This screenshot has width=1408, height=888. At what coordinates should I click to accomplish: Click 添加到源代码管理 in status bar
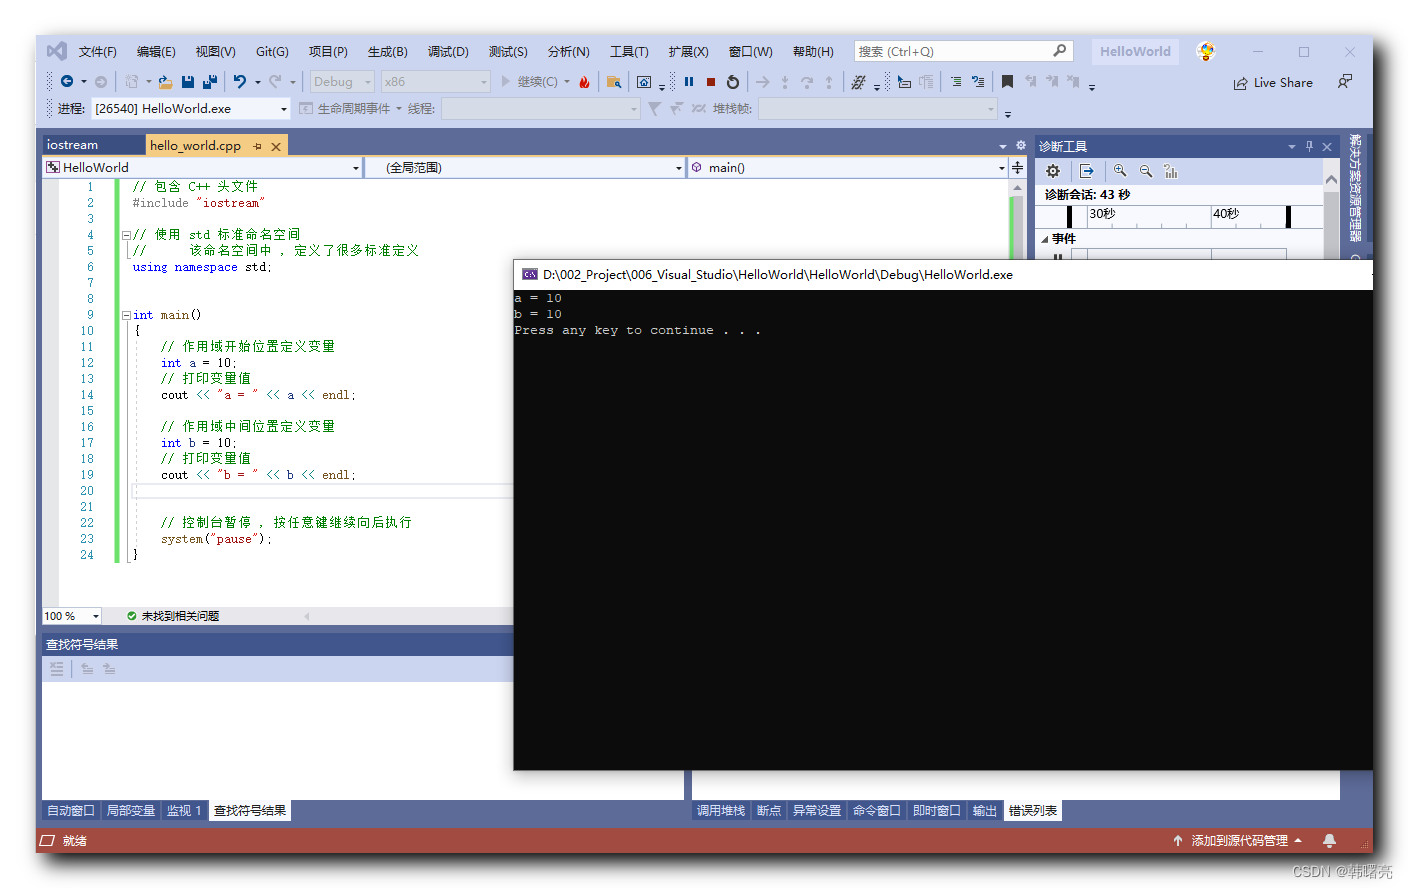pyautogui.click(x=1238, y=841)
